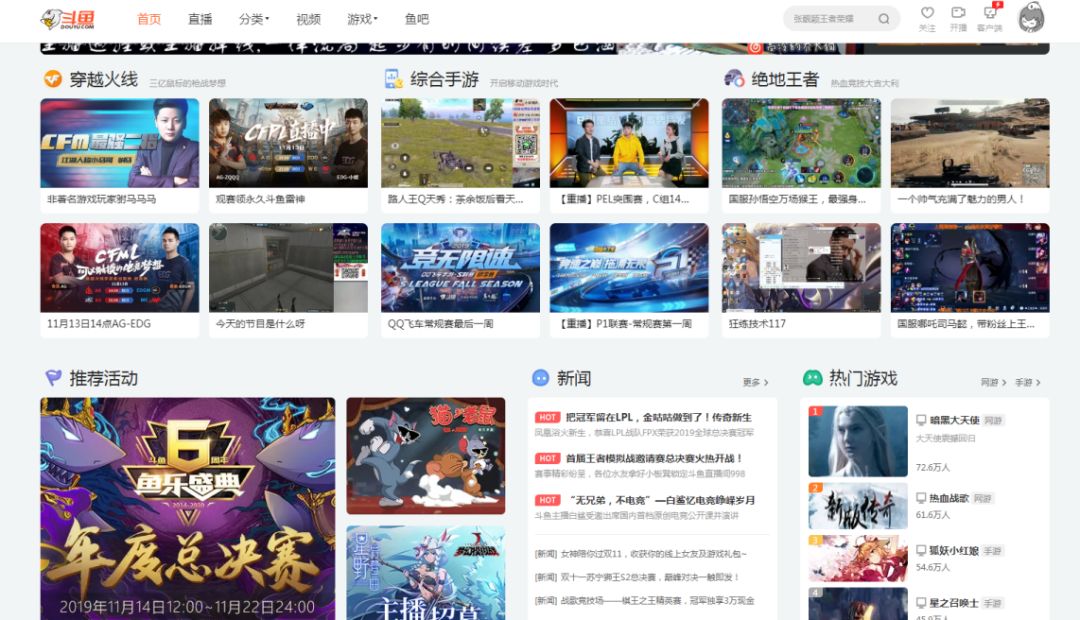
Task: Open stream 国服孙悟空万场猴王 thumbnail
Action: 801,143
